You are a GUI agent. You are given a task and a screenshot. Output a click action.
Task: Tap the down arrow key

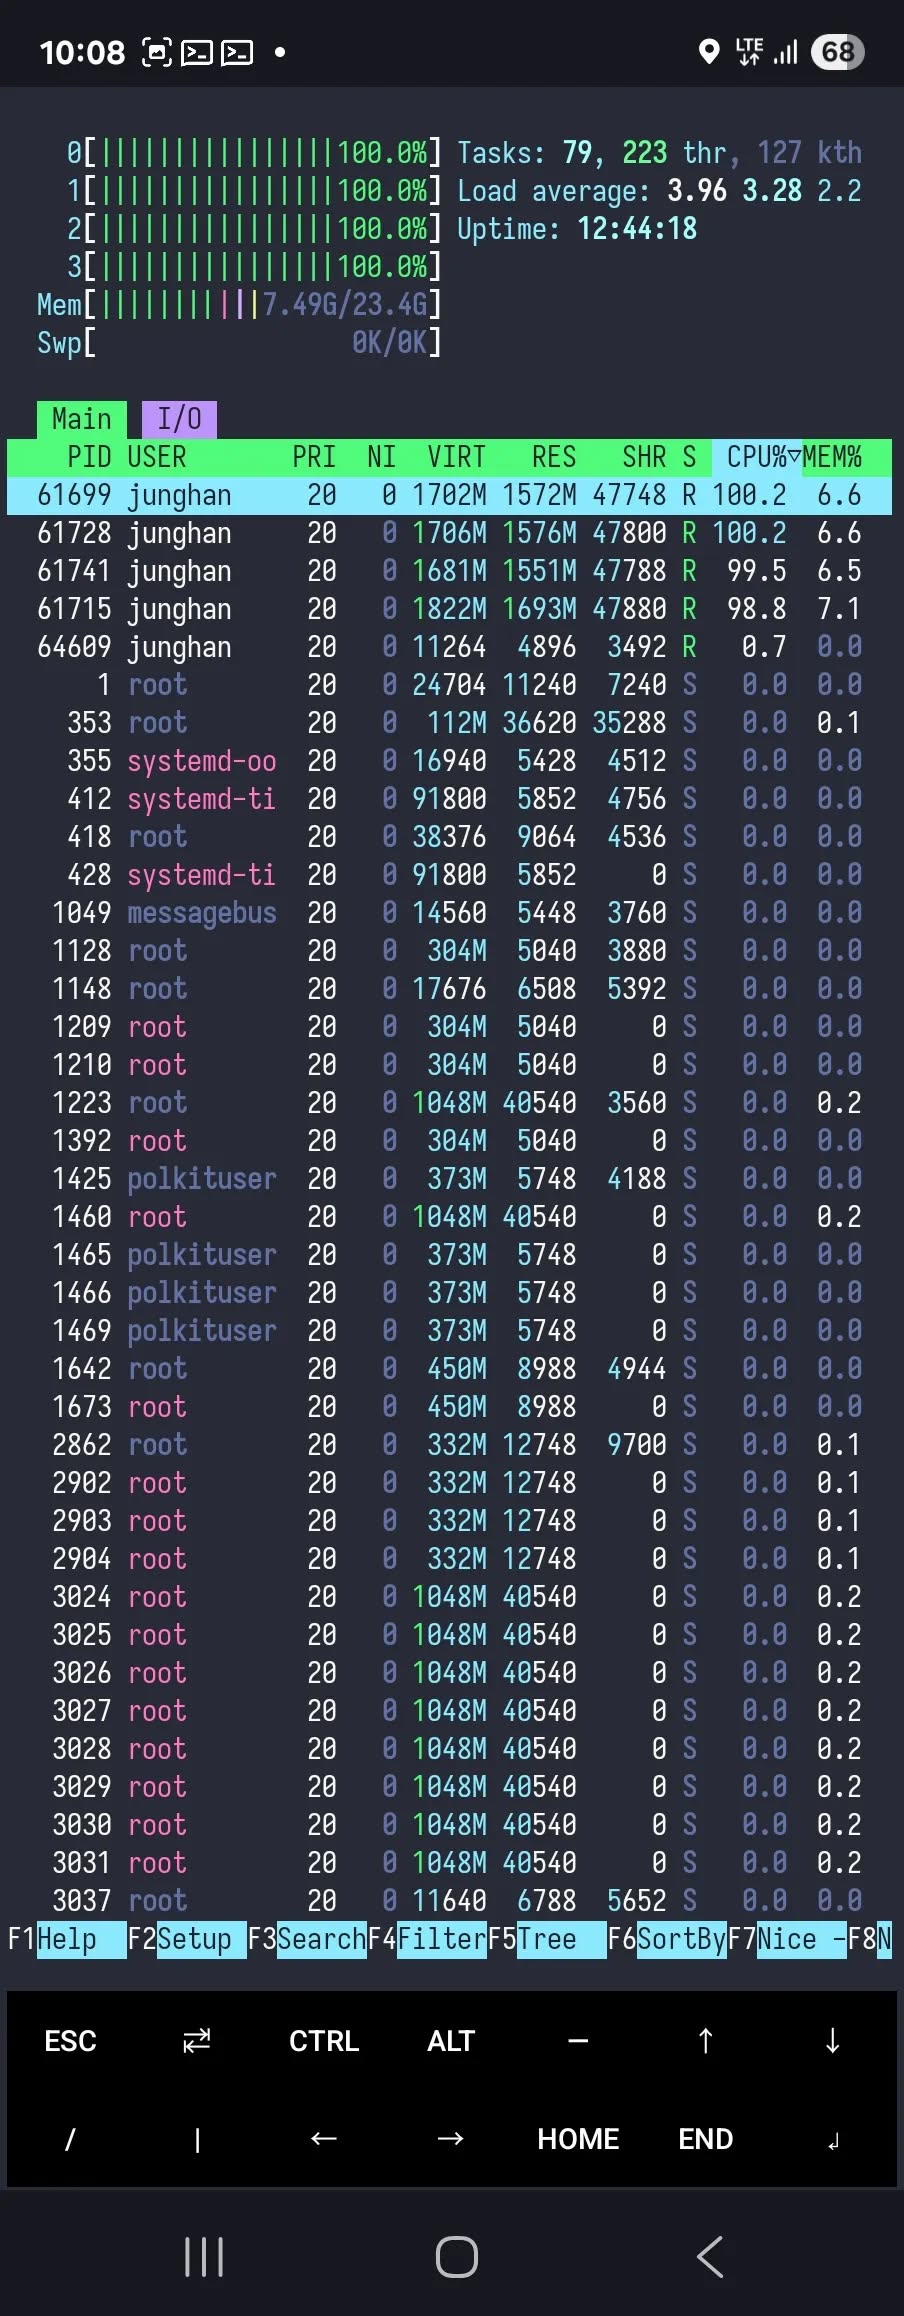coord(832,2041)
